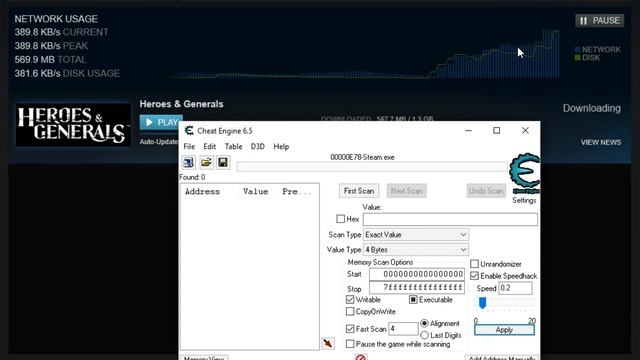Screen dimensions: 640x360
Task: Open the Scan Type dropdown
Action: [x=416, y=235]
